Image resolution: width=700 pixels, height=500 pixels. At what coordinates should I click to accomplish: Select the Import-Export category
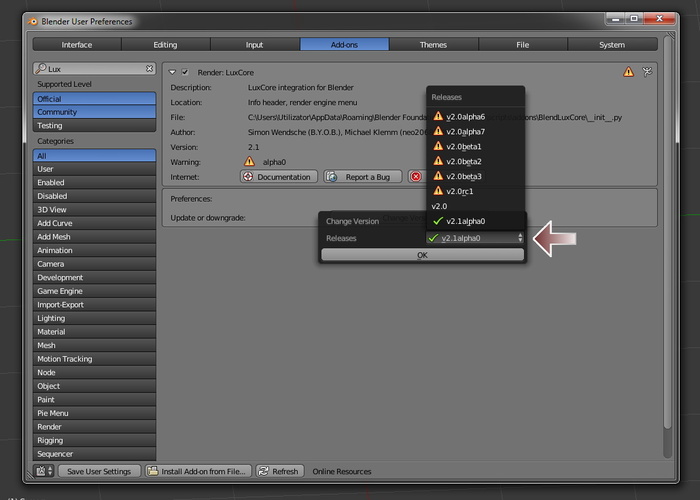[94, 305]
